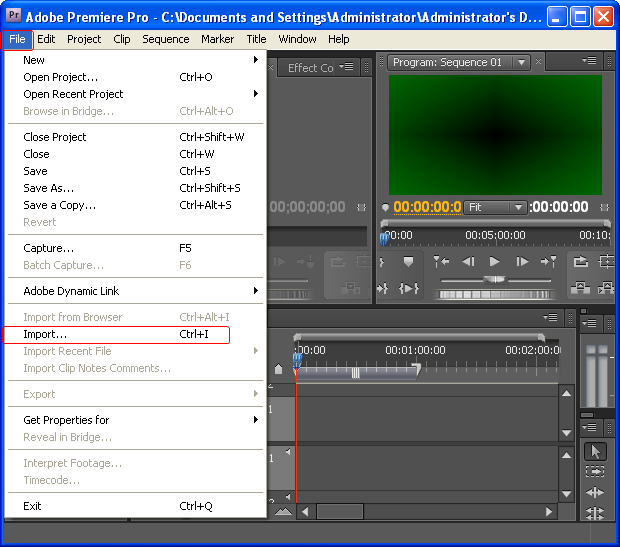This screenshot has width=620, height=547.
Task: Click the Play In to Out button
Action: pyautogui.click(x=408, y=288)
